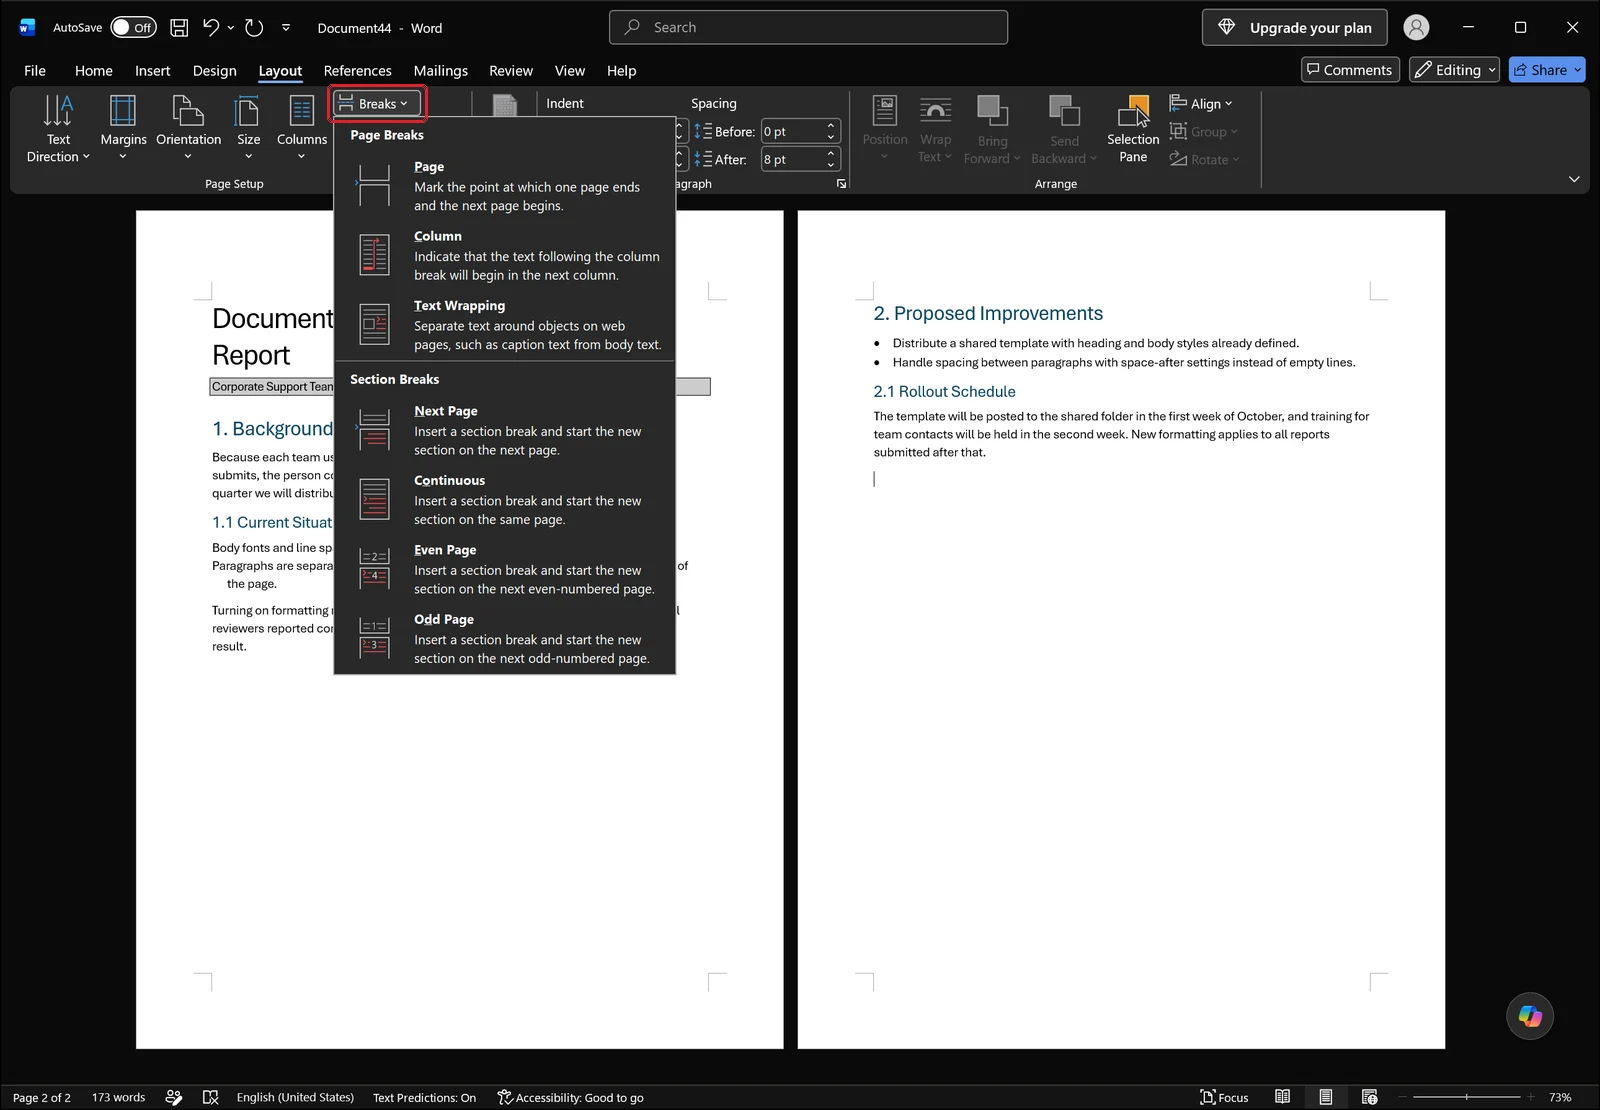1600x1110 pixels.
Task: Insert a Continuous section break
Action: click(505, 500)
